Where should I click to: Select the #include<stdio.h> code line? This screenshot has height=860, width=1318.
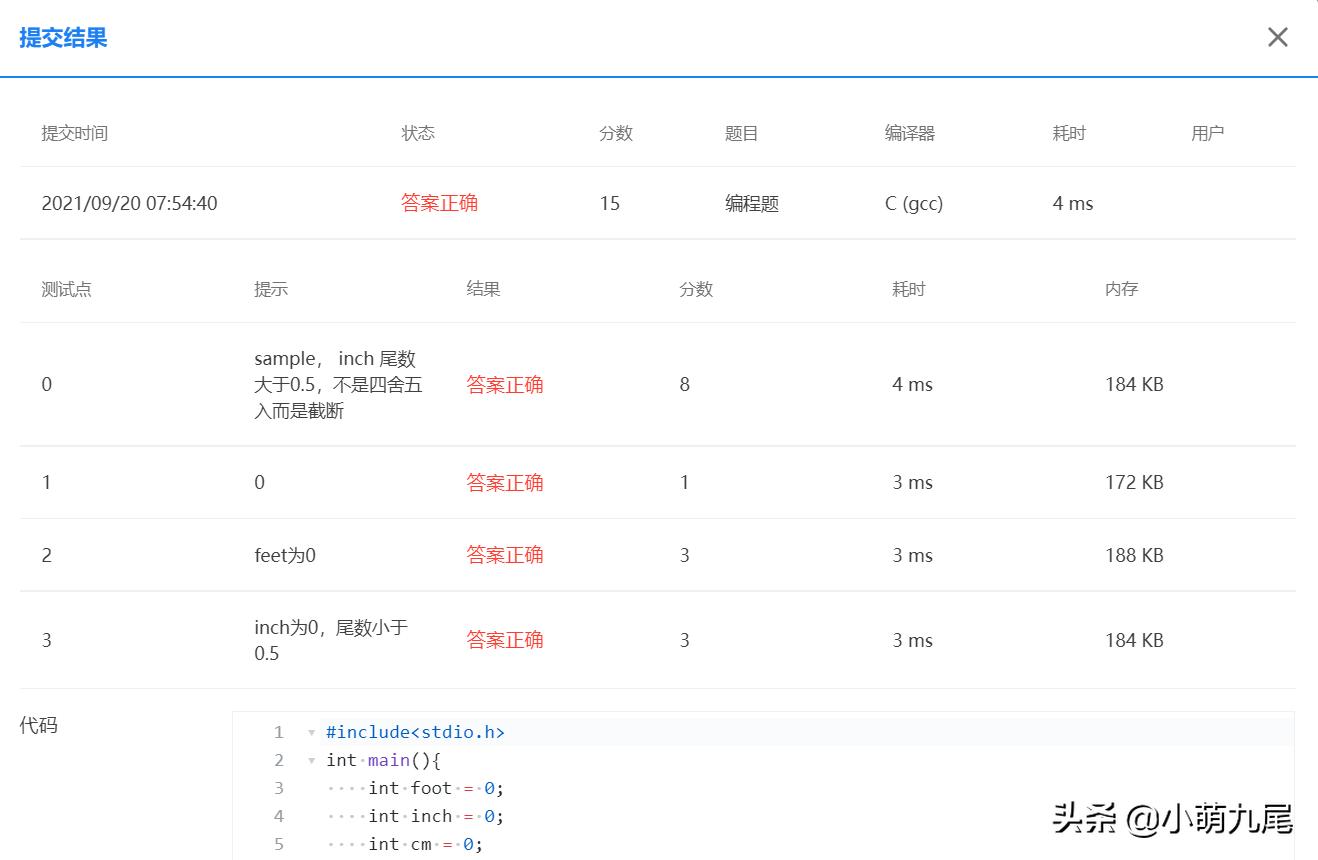tap(414, 732)
